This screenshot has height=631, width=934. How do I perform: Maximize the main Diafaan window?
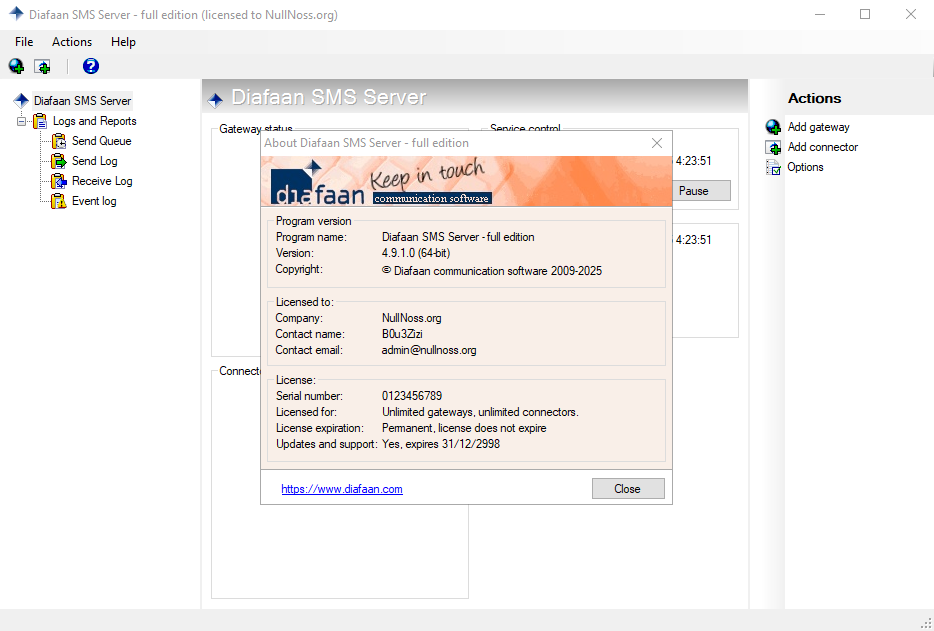tap(865, 14)
